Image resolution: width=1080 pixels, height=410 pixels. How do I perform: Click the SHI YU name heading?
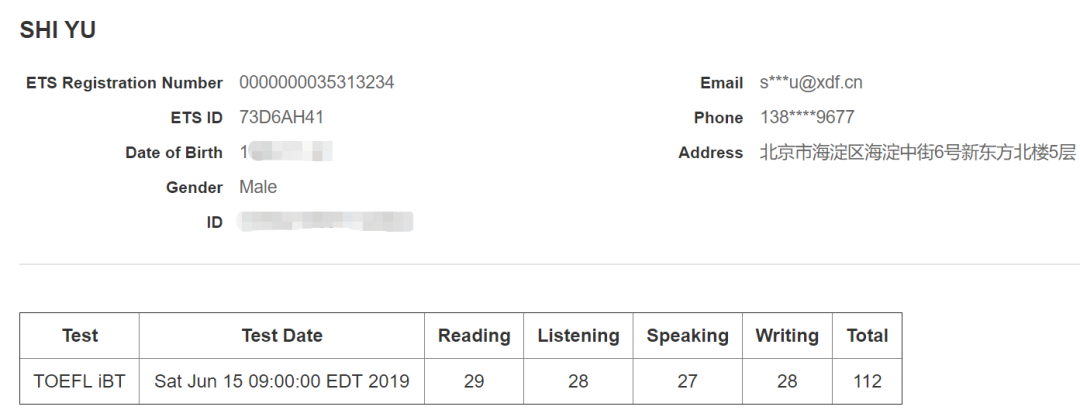tap(58, 31)
